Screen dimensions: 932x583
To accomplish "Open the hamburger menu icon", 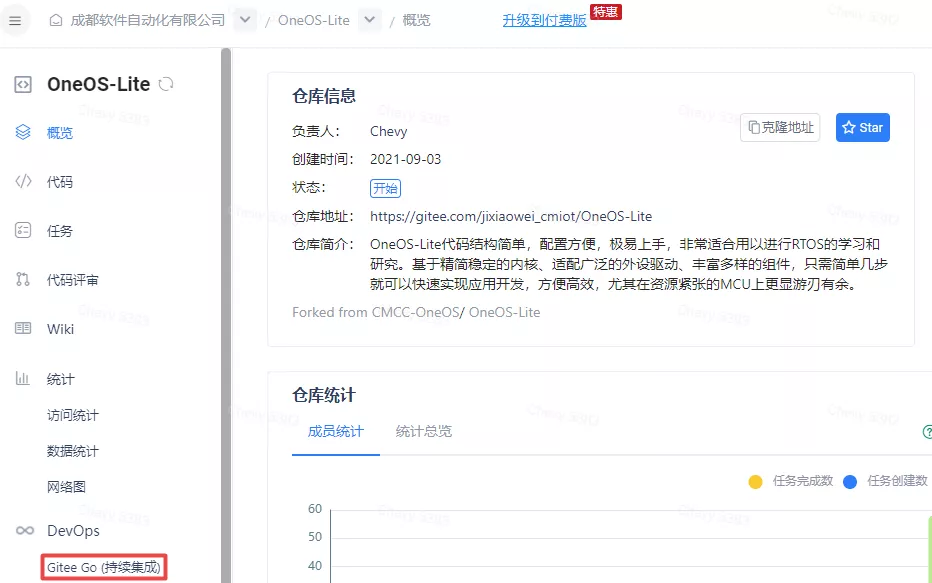I will pos(15,21).
